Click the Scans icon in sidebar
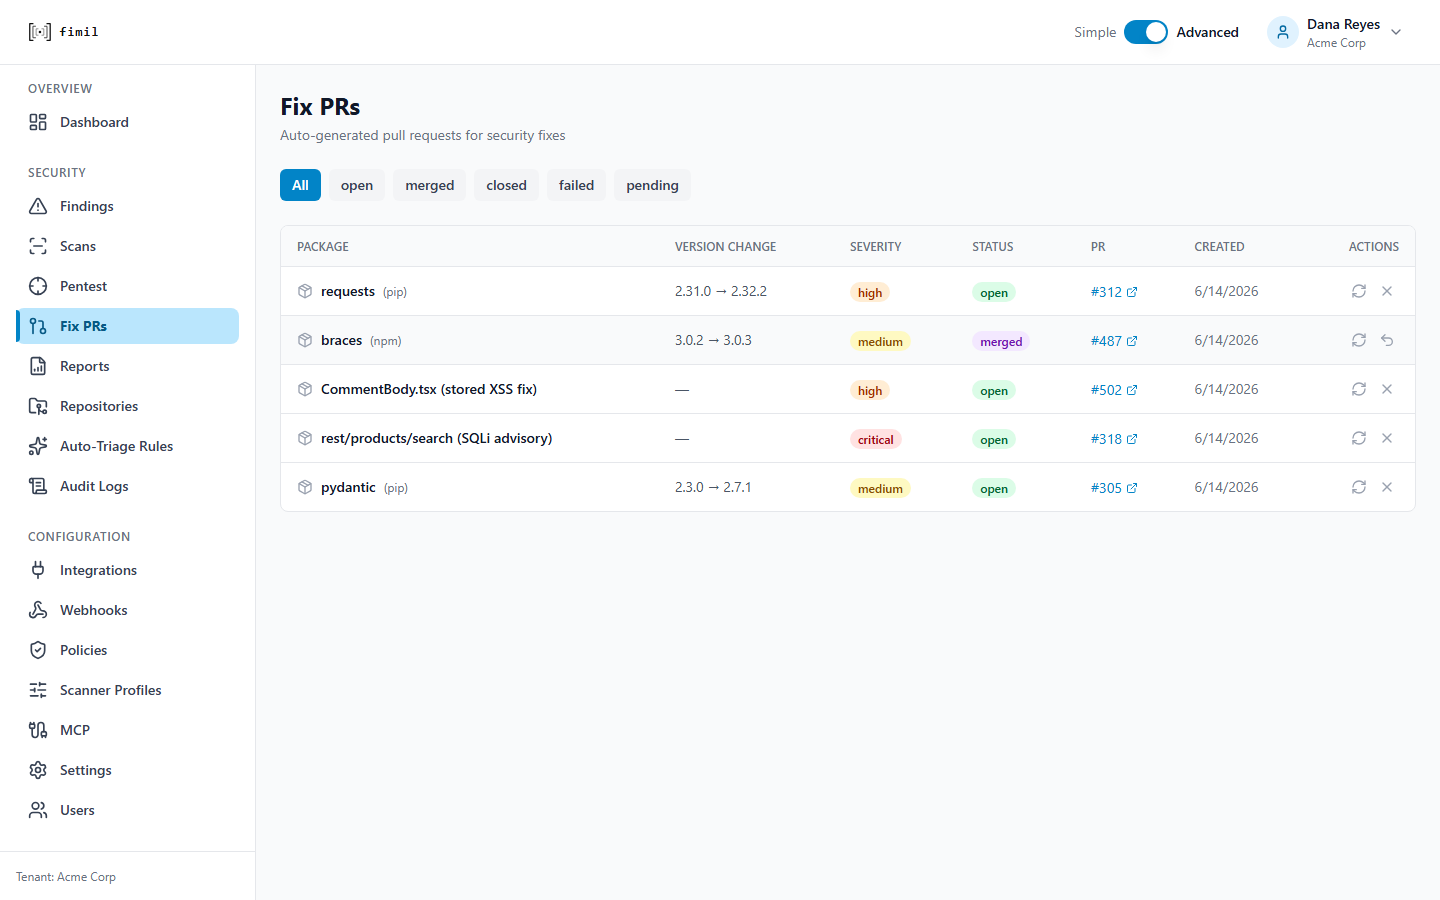 [38, 246]
